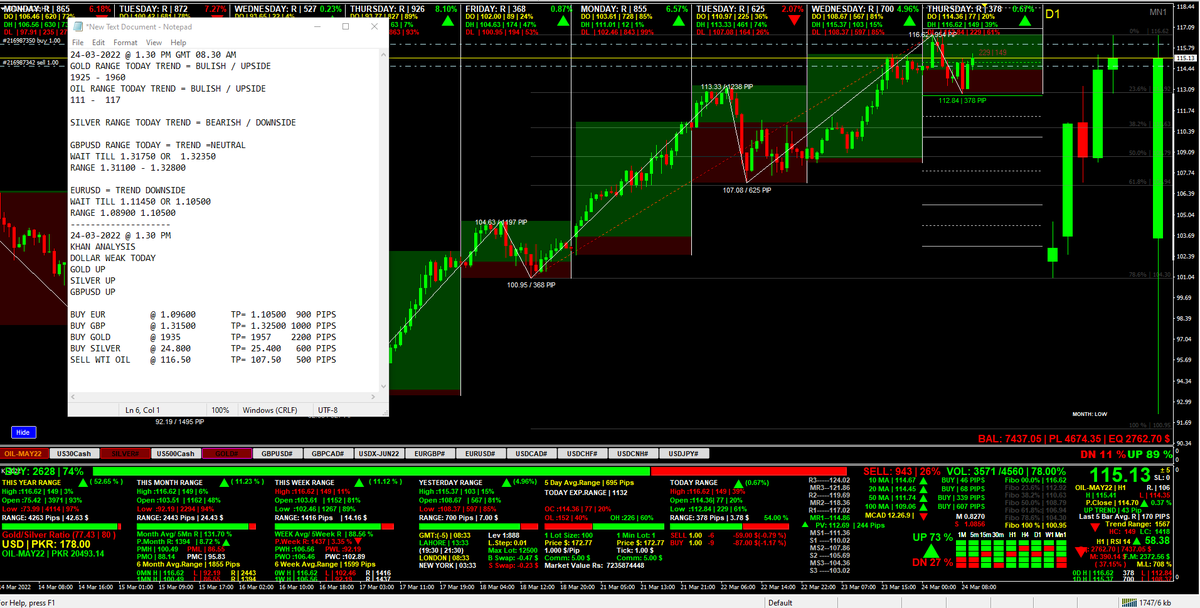Select the SILVER# symbol button
The width and height of the screenshot is (1200, 608).
coord(127,453)
